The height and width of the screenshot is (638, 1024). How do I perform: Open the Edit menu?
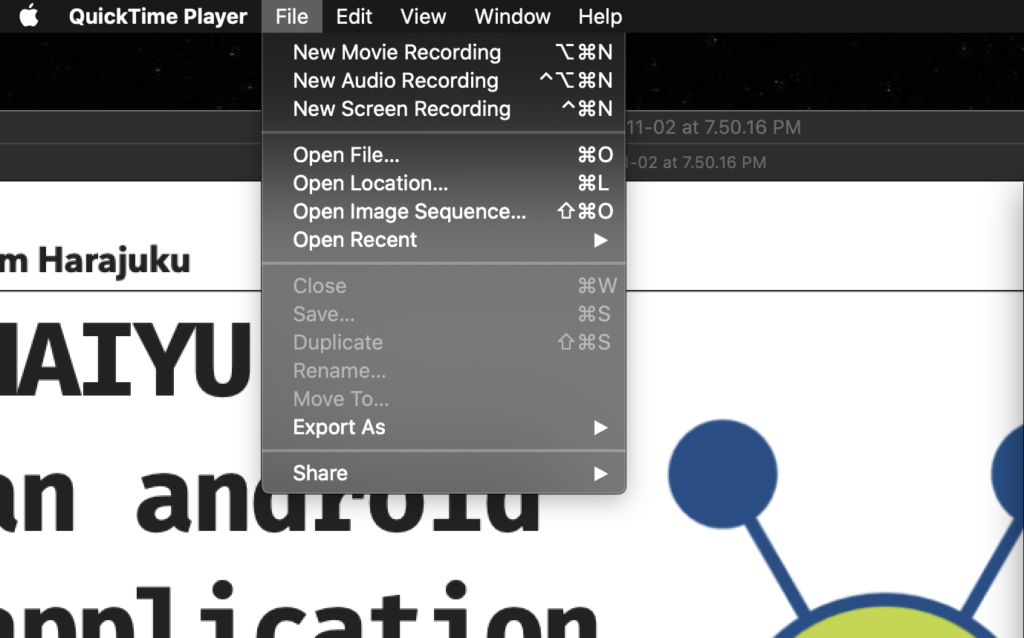coord(354,16)
